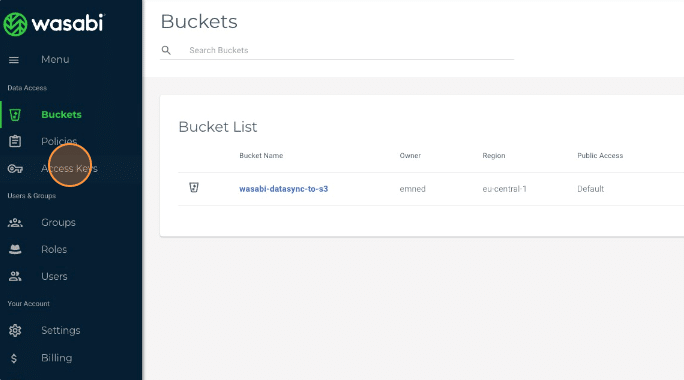Viewport: 684px width, 380px height.
Task: Focus the Search Buckets field
Action: click(351, 50)
